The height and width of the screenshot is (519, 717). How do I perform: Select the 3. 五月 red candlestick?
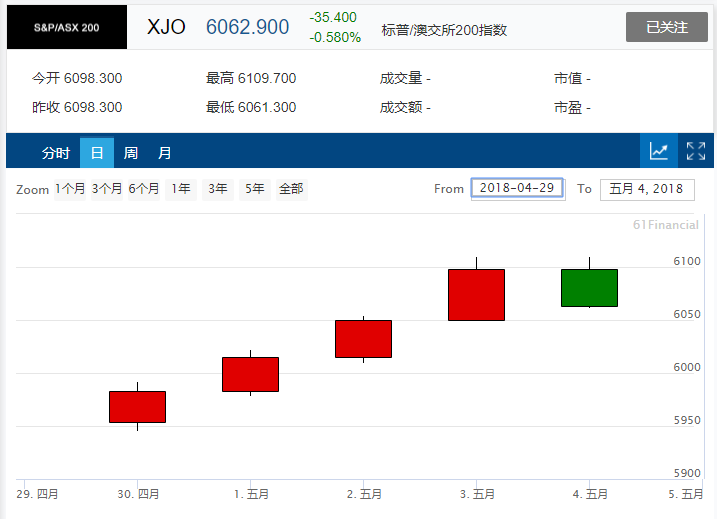click(x=476, y=295)
